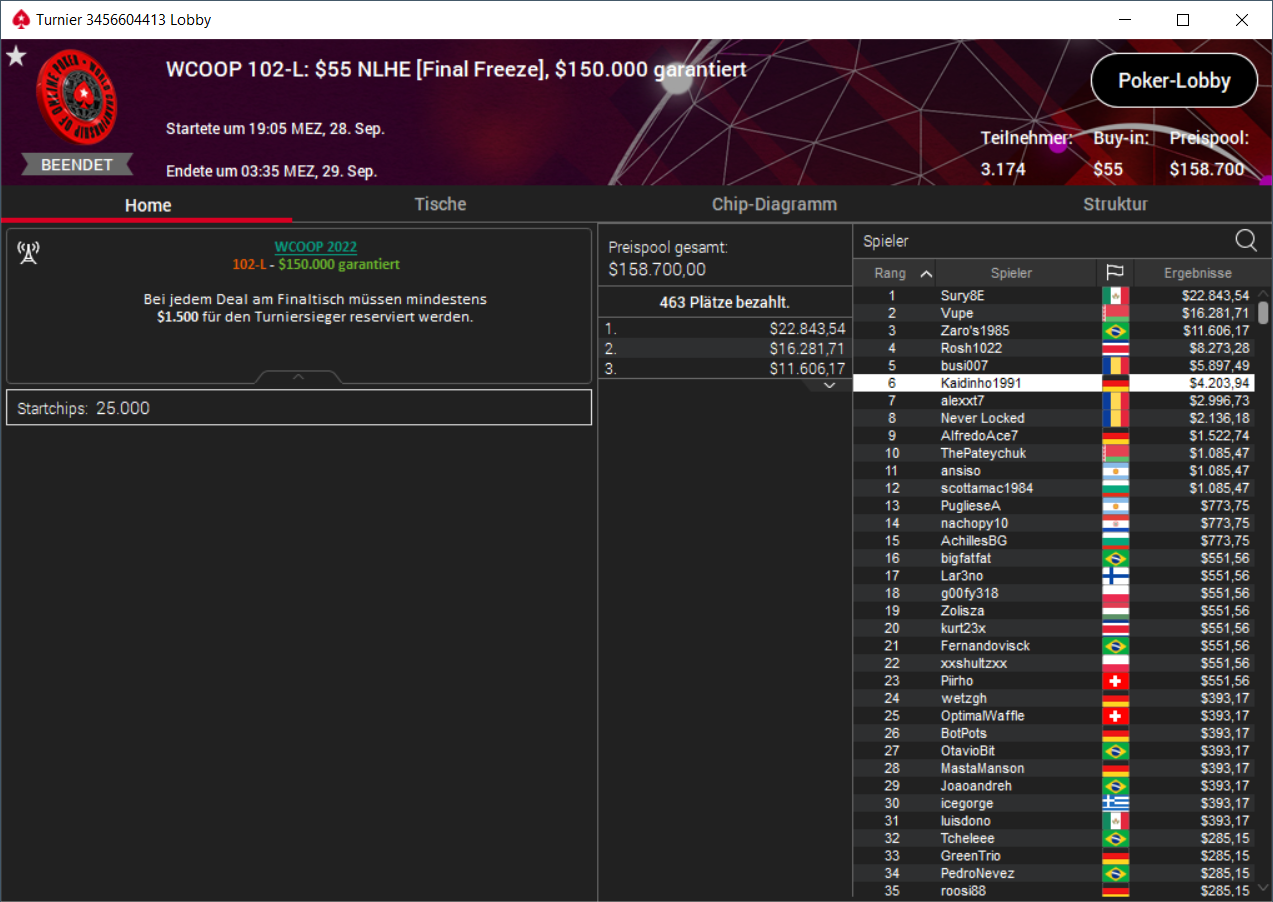Click the flag column header icon

1115,273
